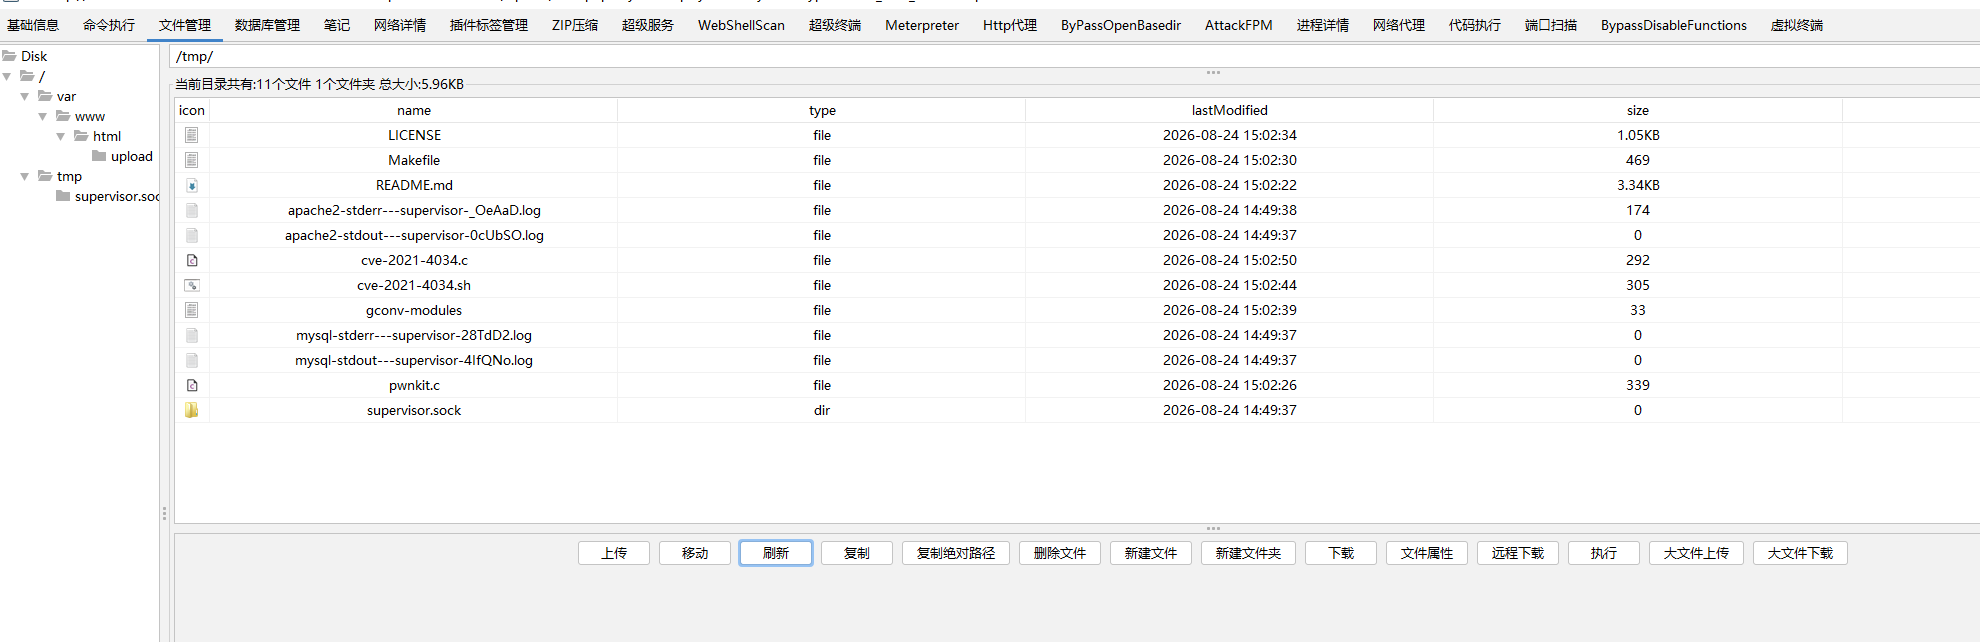1980x642 pixels.
Task: Select the C source icon for cve-2021-4034.c
Action: coord(192,260)
